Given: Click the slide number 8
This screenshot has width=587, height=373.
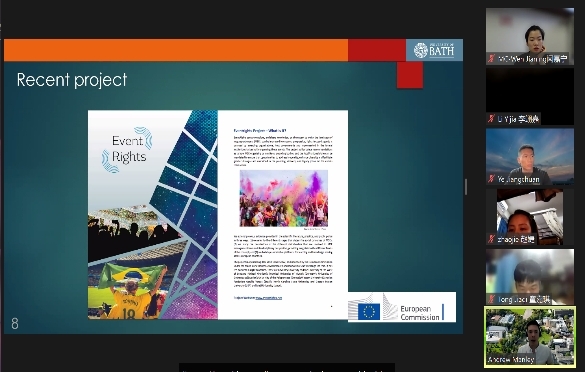Looking at the screenshot, I should (x=15, y=323).
